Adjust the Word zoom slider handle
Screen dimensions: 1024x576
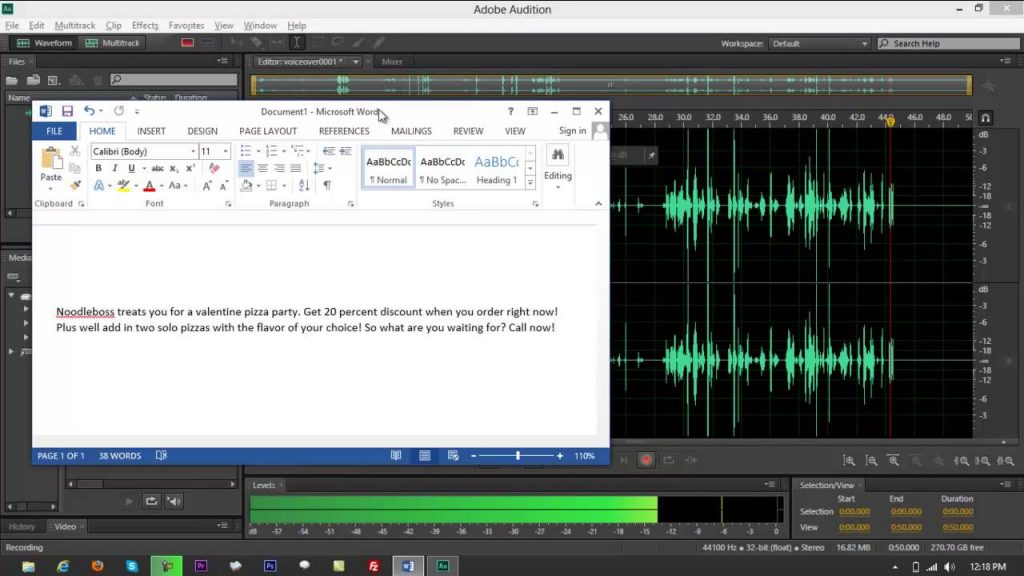click(517, 456)
